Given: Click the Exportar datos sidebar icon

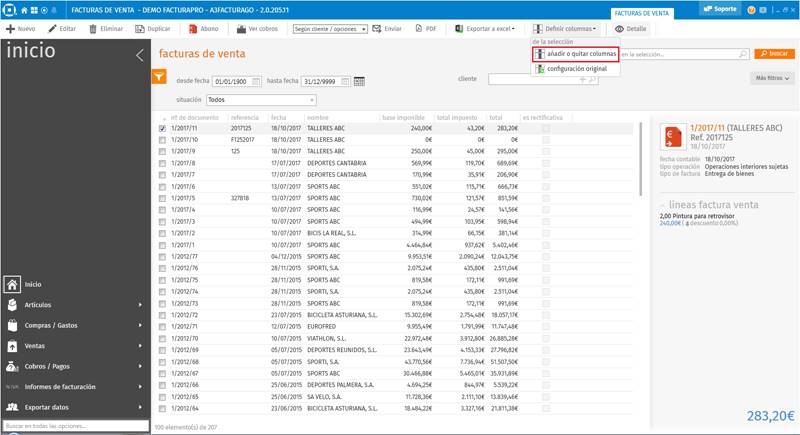Looking at the screenshot, I should [x=12, y=407].
